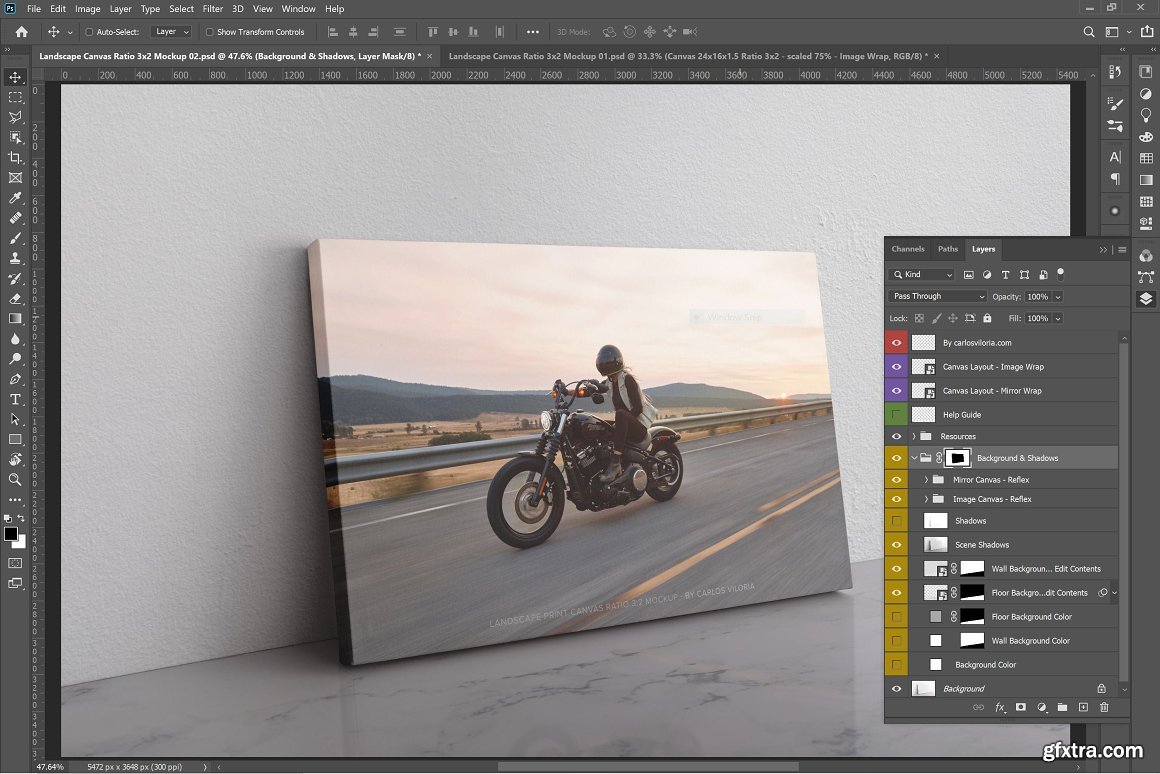Expand the Resources layer group

click(x=914, y=437)
